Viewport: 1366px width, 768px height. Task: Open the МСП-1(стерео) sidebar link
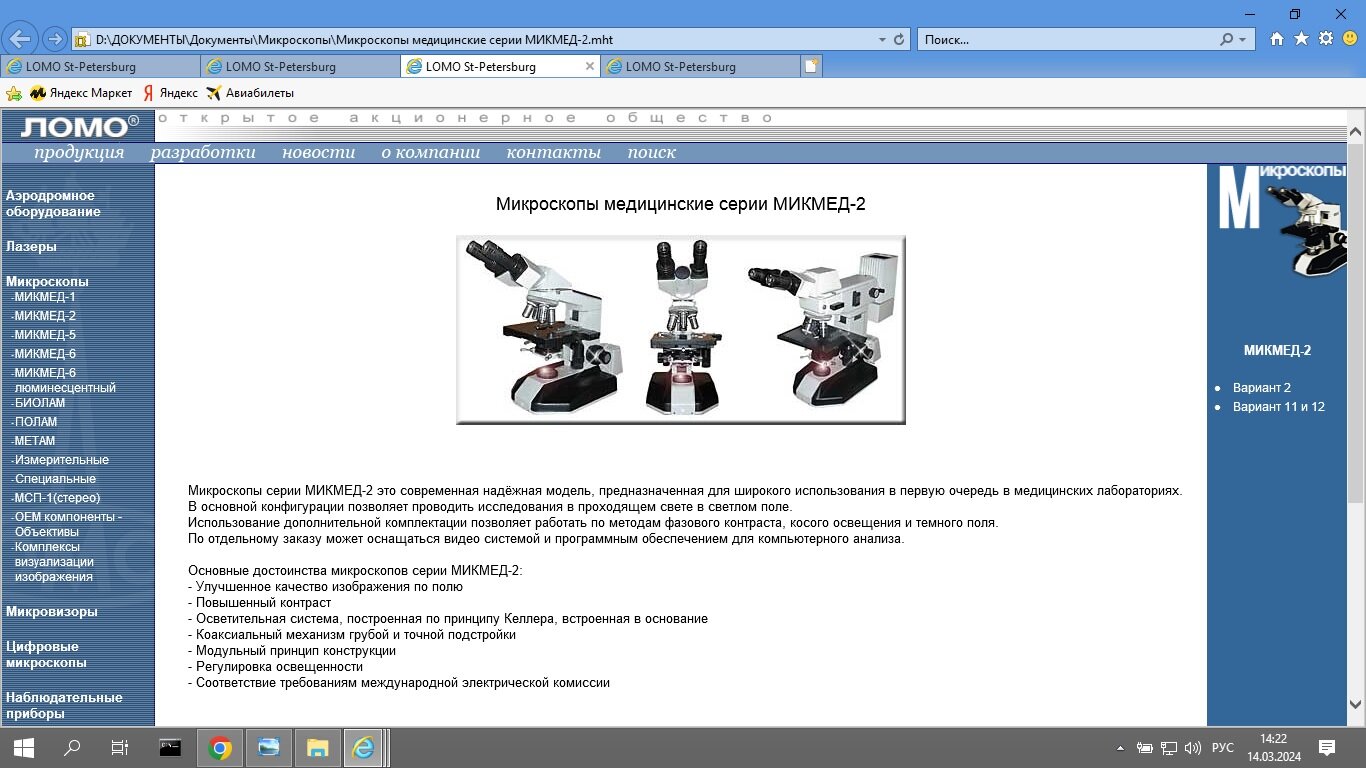pos(56,498)
